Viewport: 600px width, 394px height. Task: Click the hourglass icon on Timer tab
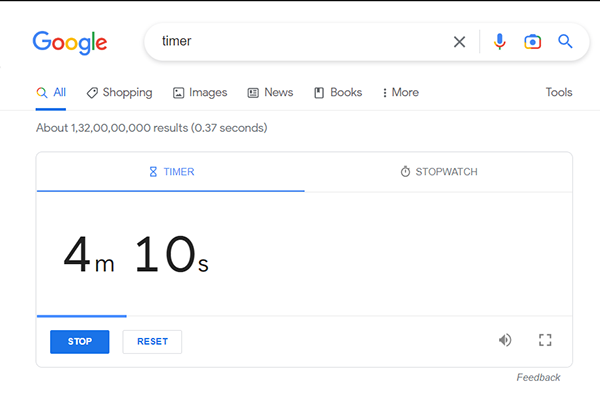click(x=153, y=172)
